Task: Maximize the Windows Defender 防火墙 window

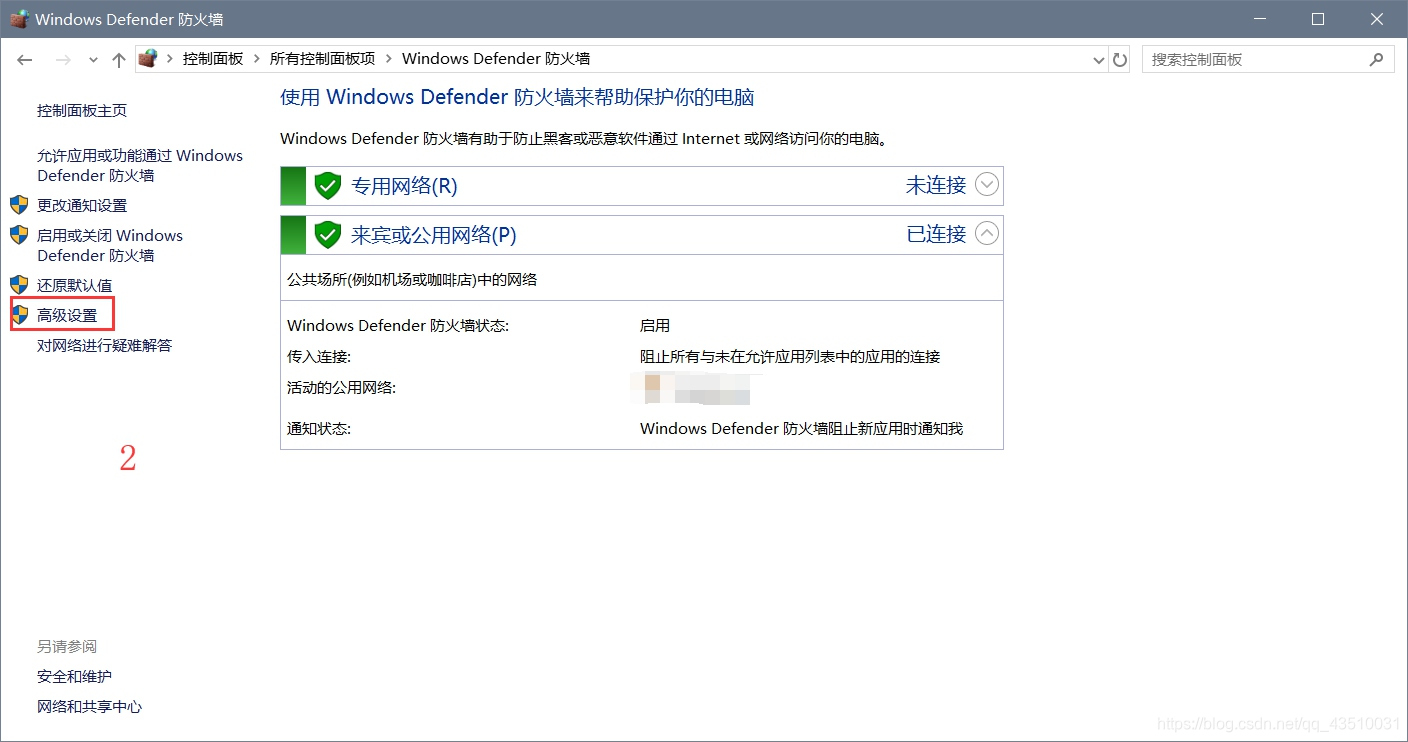Action: coord(1318,19)
